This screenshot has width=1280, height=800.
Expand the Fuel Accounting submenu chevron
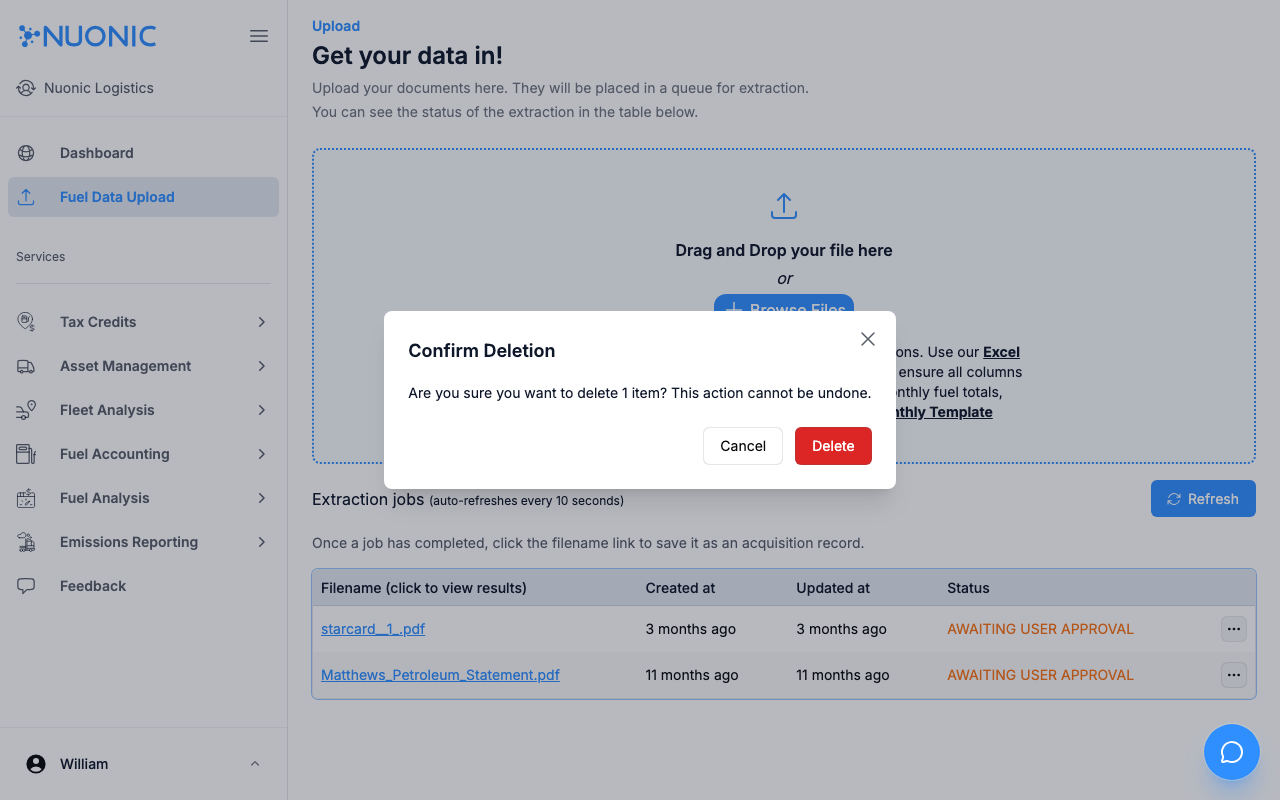(x=262, y=454)
